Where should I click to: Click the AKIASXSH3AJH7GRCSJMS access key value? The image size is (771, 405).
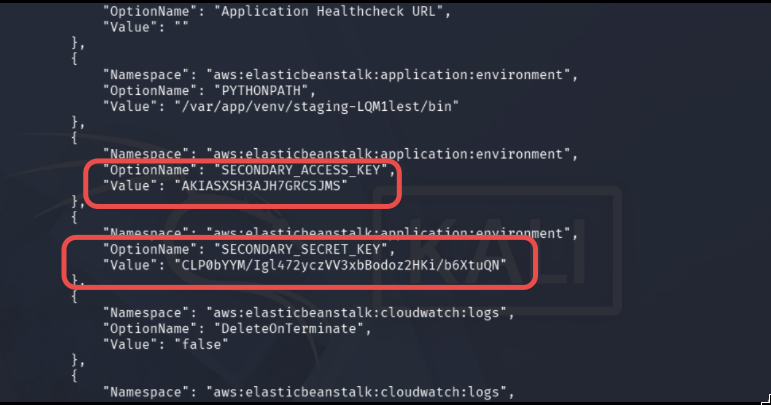click(261, 186)
